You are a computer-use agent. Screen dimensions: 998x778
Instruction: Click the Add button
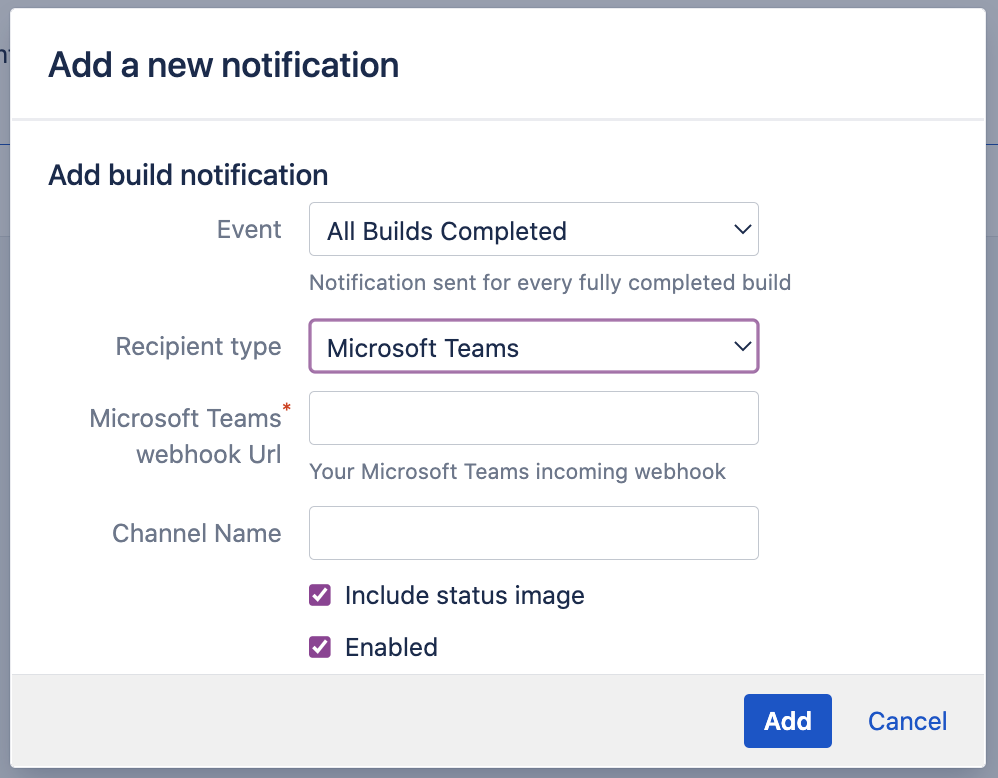787,721
